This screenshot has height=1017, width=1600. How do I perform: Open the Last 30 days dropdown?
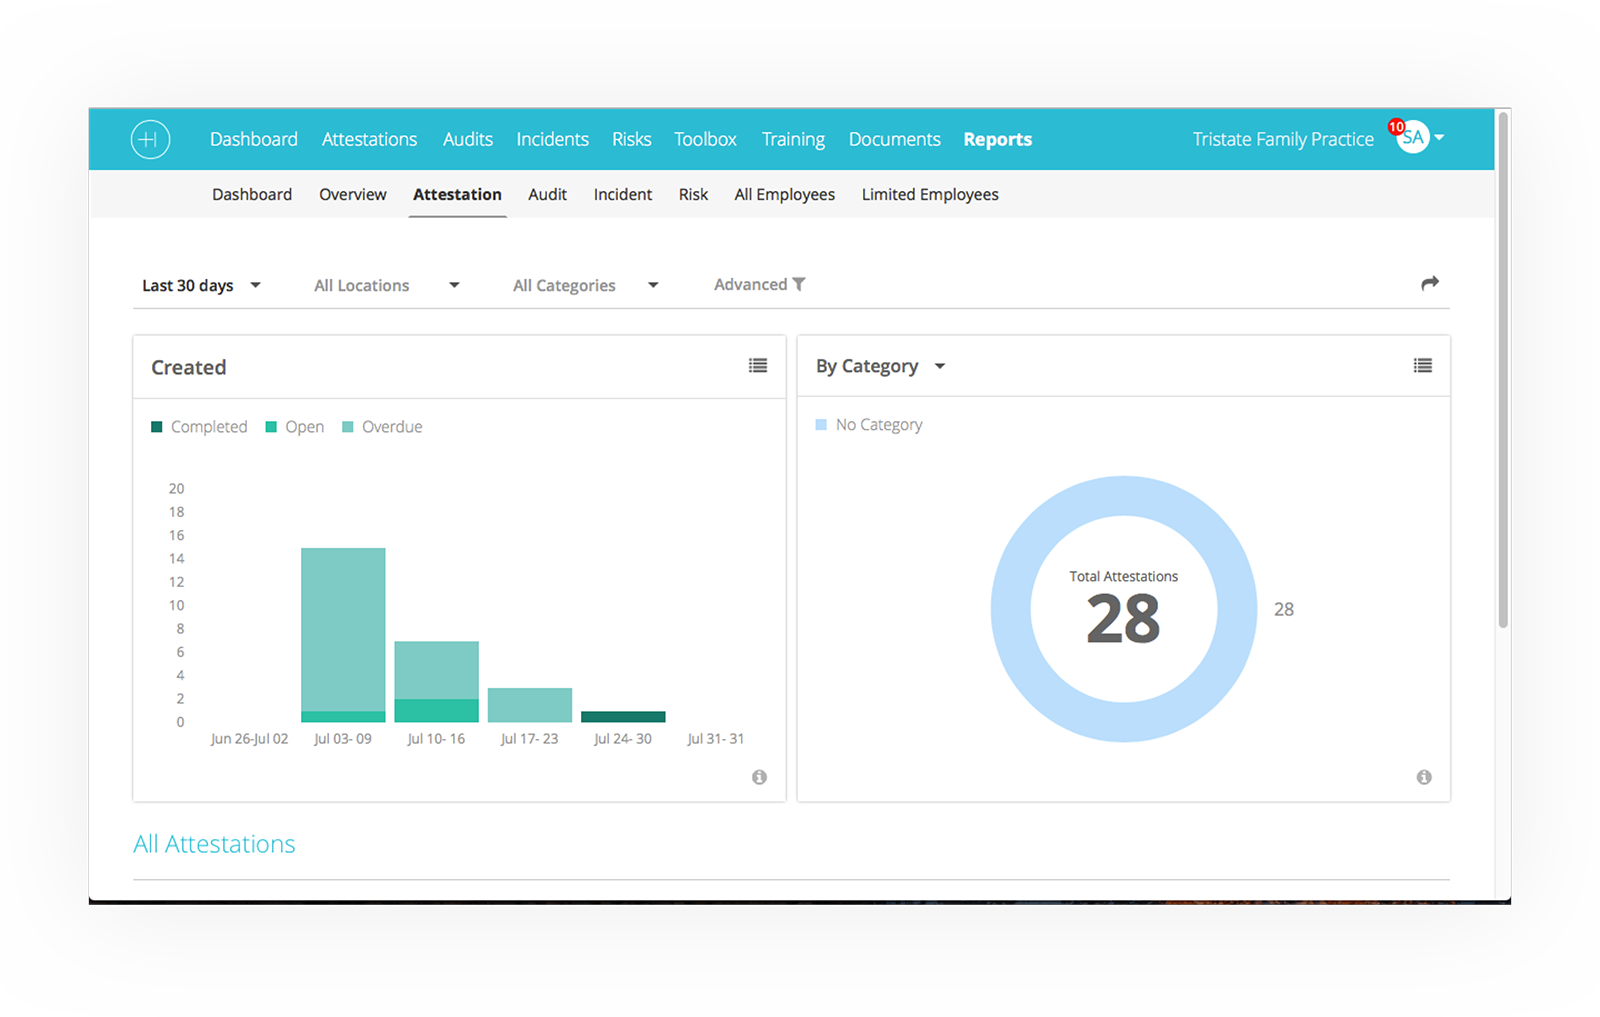tap(201, 286)
